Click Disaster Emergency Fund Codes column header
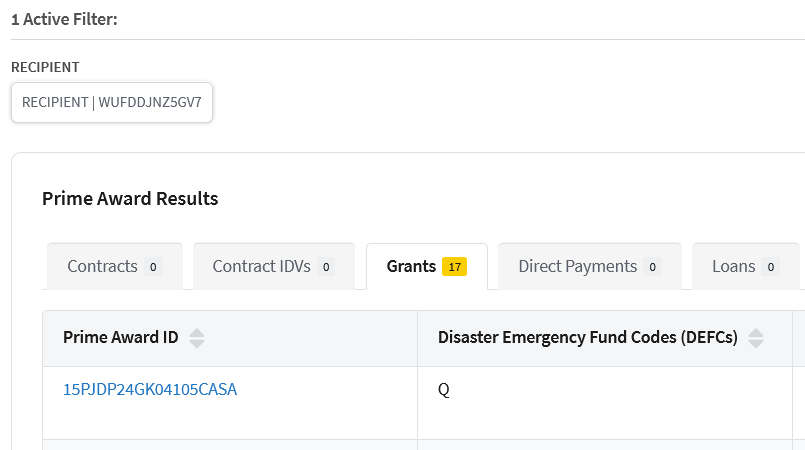Screen dimensions: 805x450 587,338
